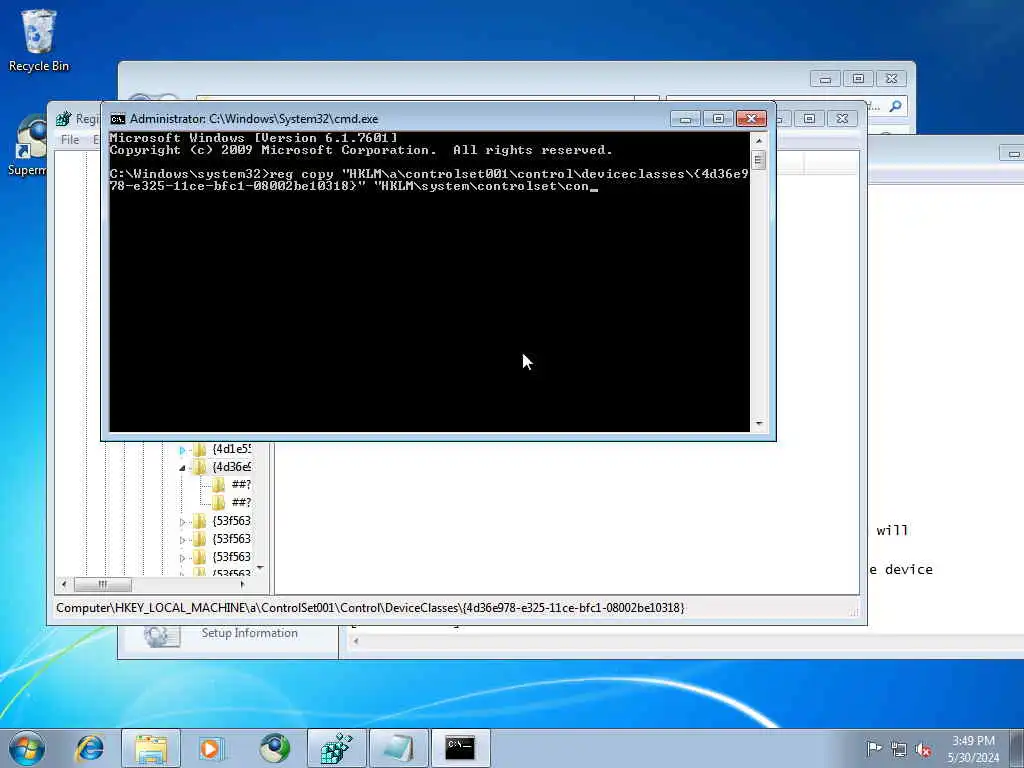
Task: Click the Microsoft Windows version line in cmd
Action: point(253,138)
